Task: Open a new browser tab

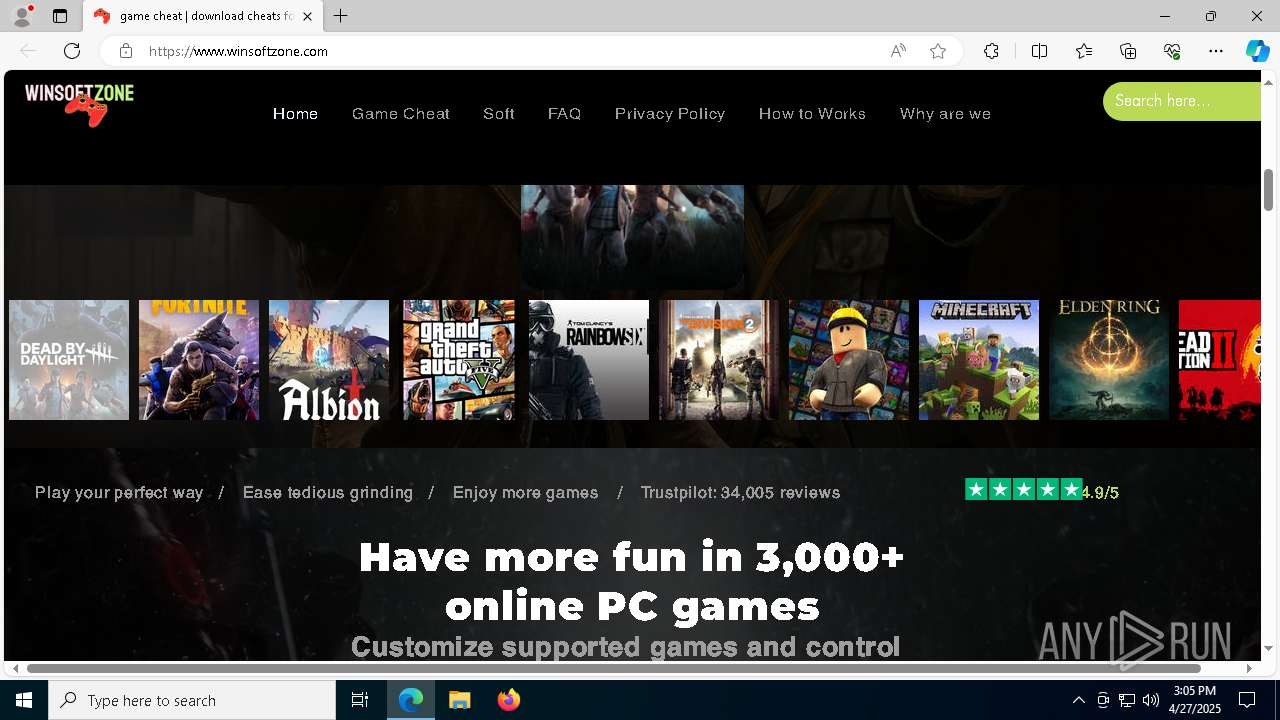Action: 341,16
